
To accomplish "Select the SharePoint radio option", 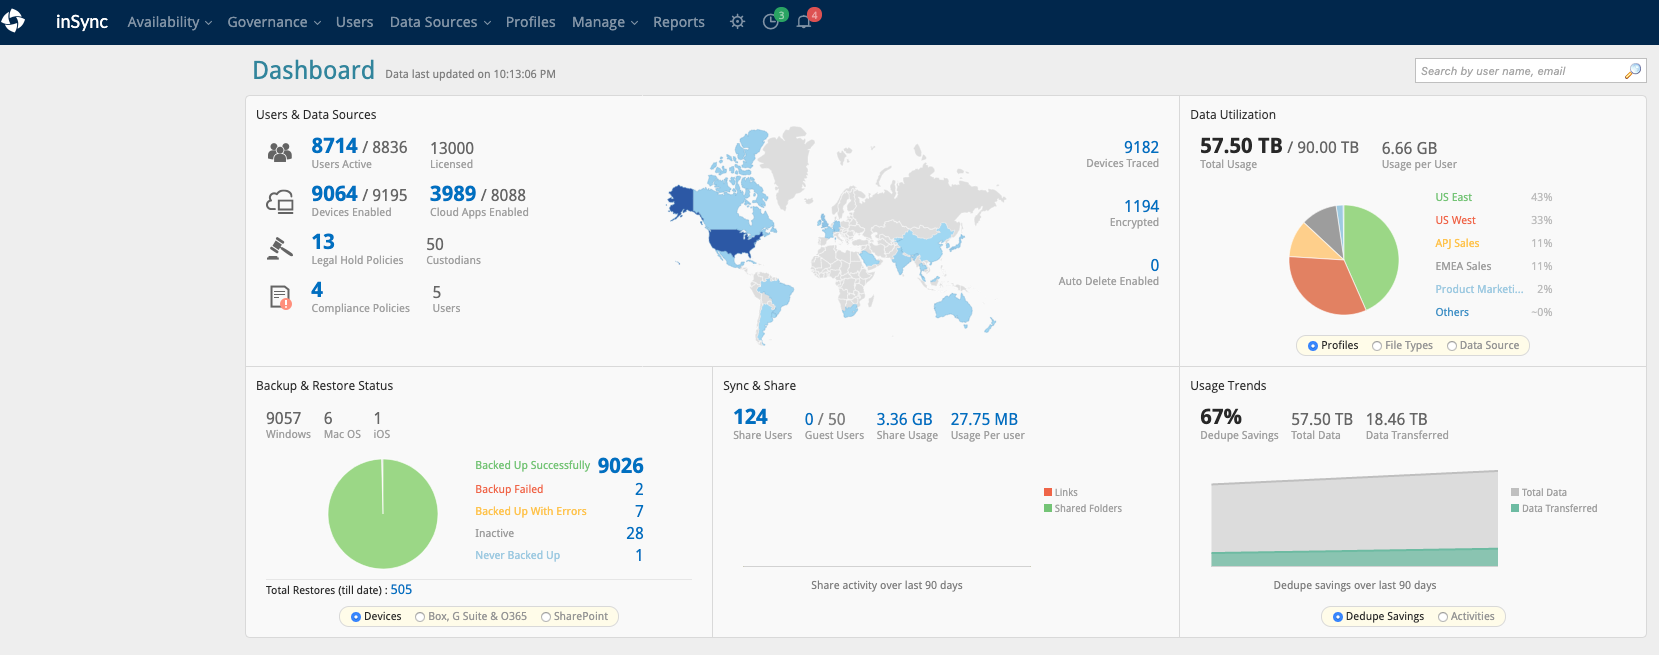I will pyautogui.click(x=546, y=617).
